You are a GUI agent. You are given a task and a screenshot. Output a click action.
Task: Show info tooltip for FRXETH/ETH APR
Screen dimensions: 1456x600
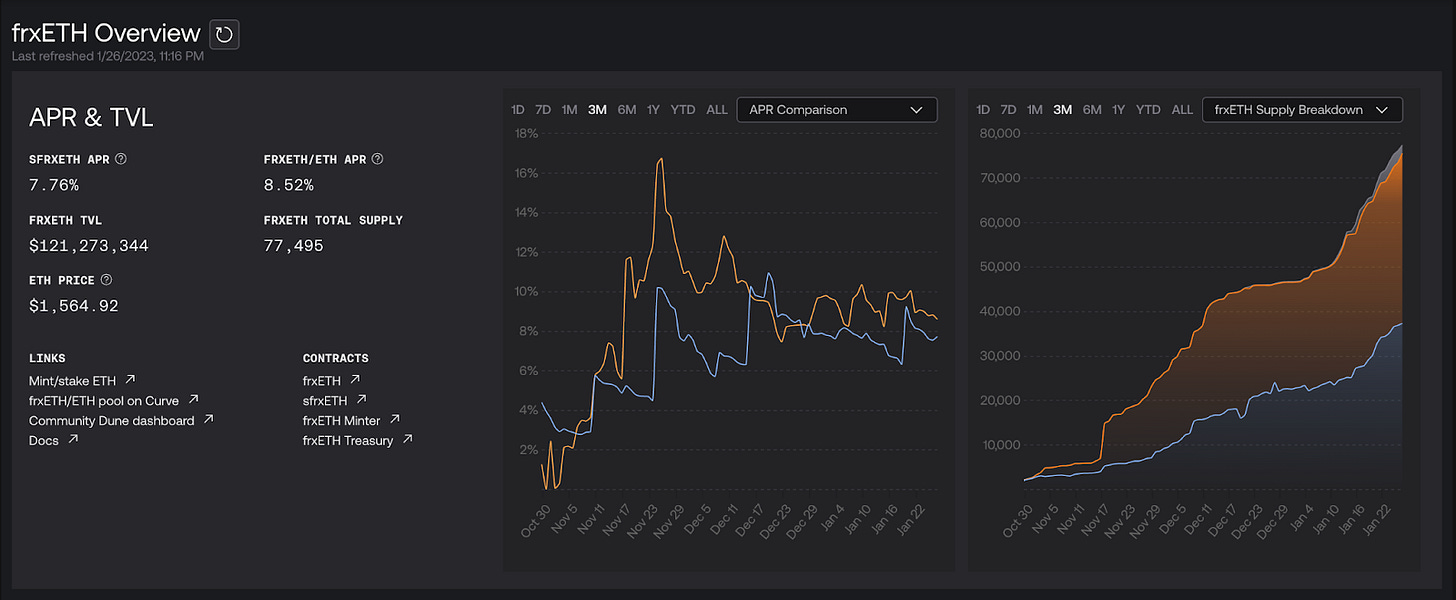point(377,159)
